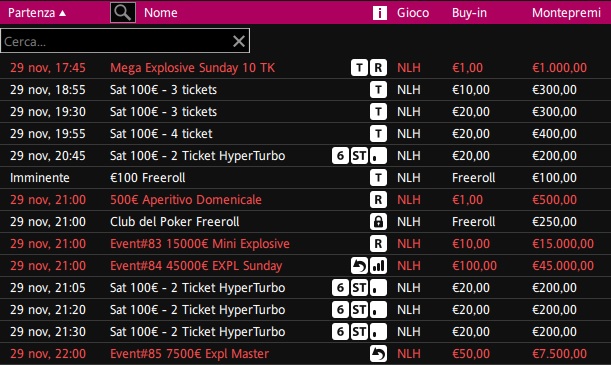Sort by the Buy-in column header

coord(469,12)
